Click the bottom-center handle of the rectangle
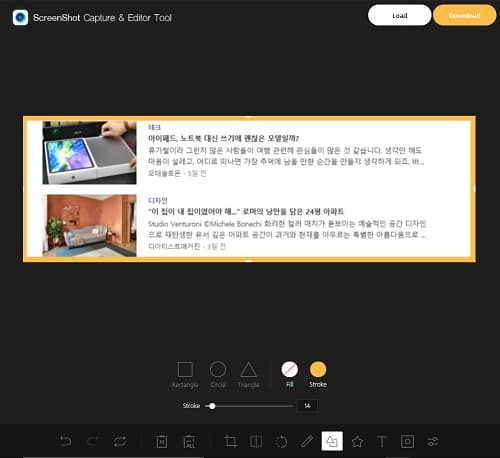Viewport: 500px width, 458px height. 249,261
